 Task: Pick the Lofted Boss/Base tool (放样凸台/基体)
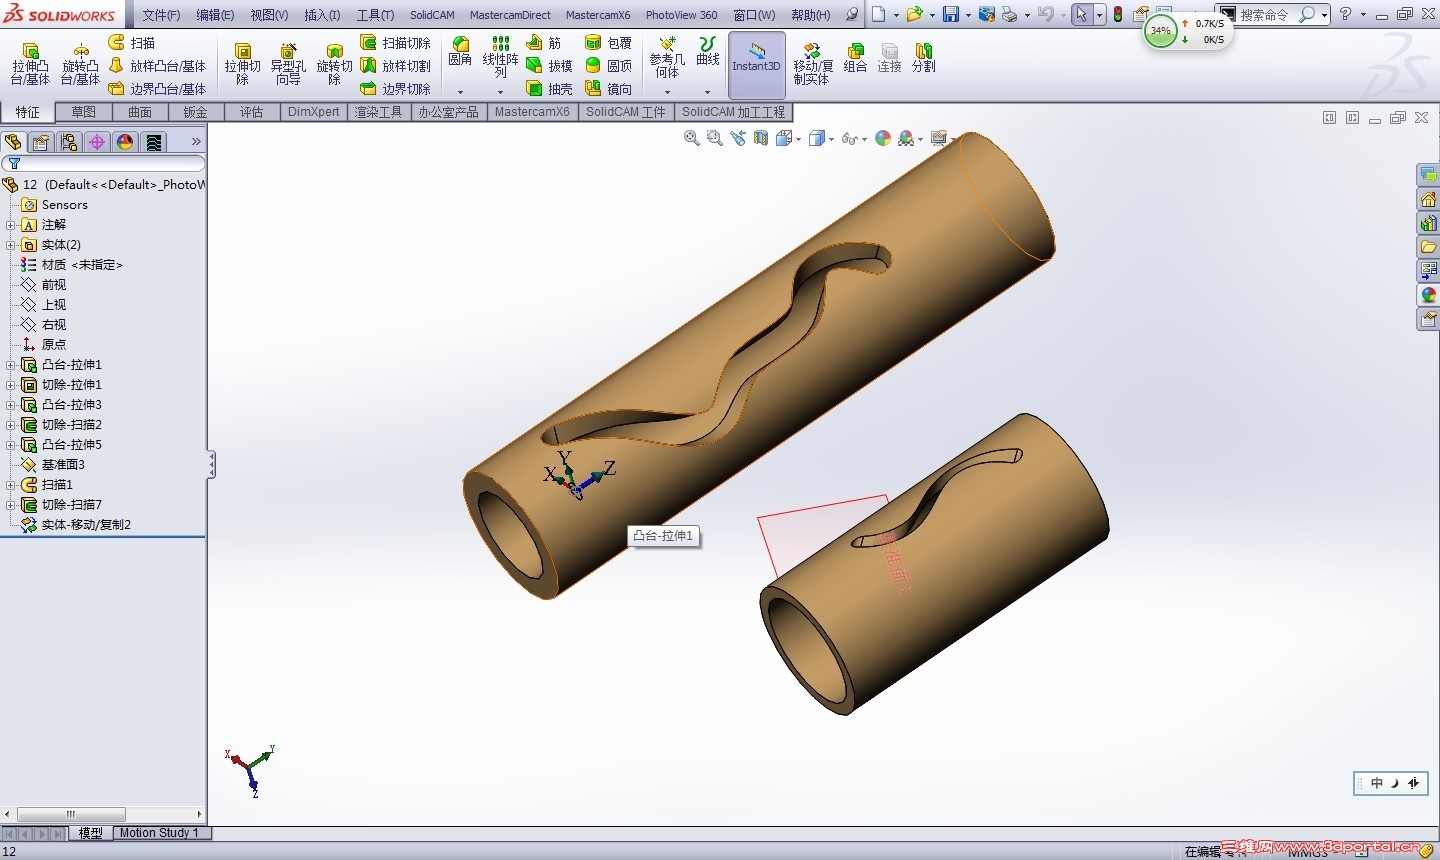157,66
